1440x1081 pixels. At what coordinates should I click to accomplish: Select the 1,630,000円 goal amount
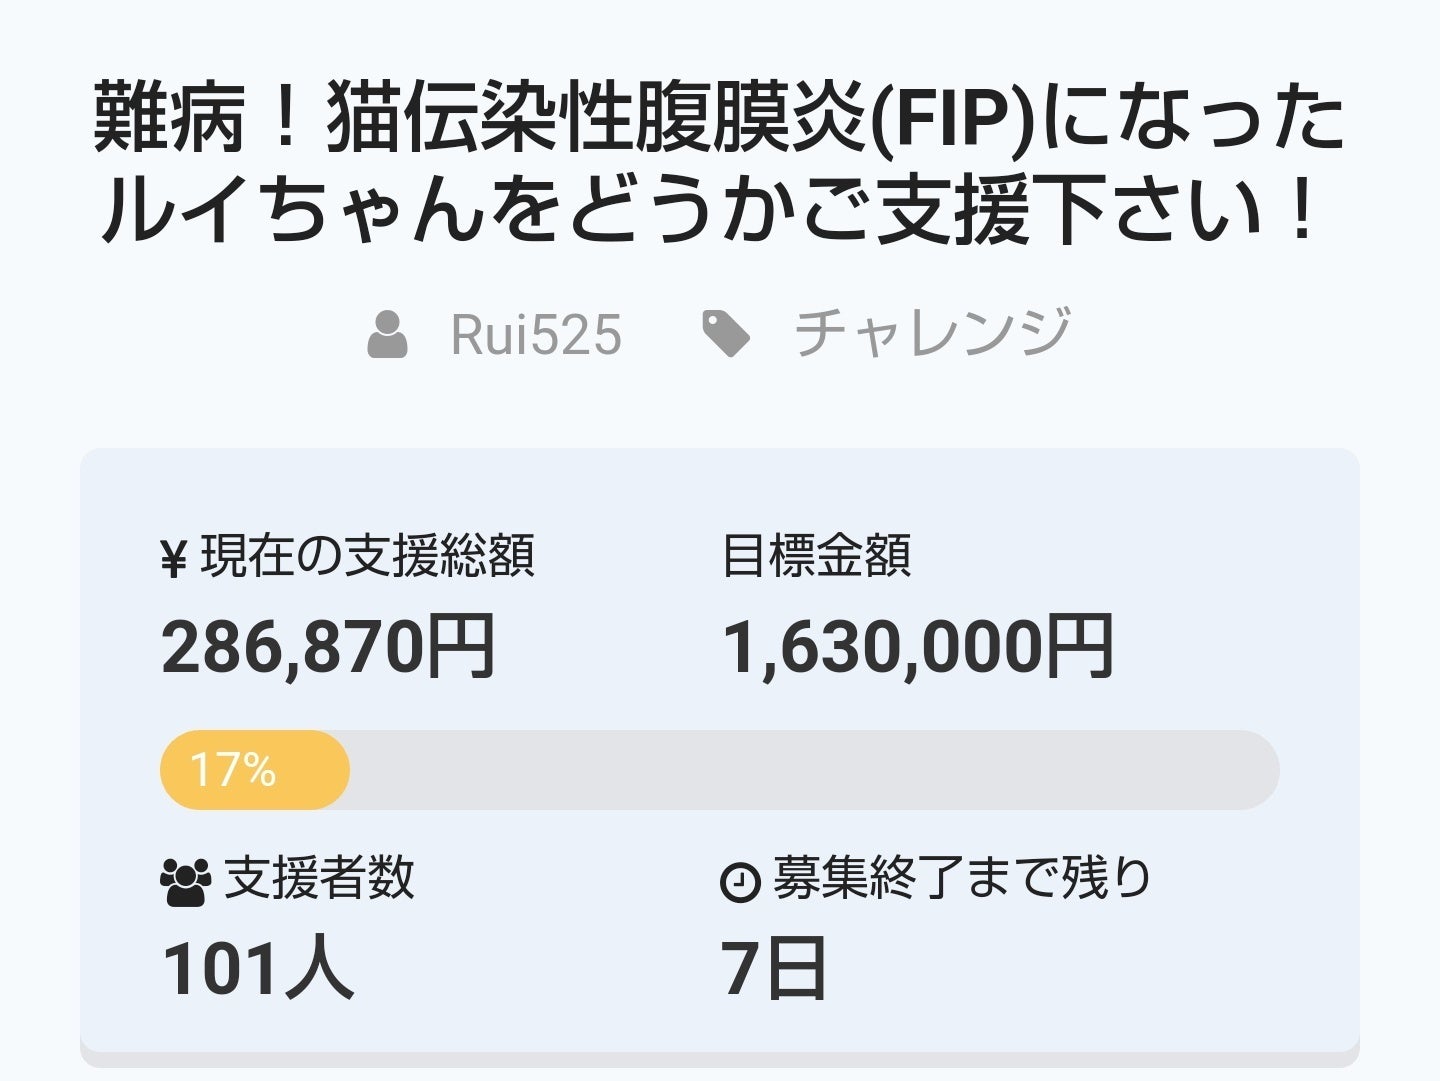point(917,647)
